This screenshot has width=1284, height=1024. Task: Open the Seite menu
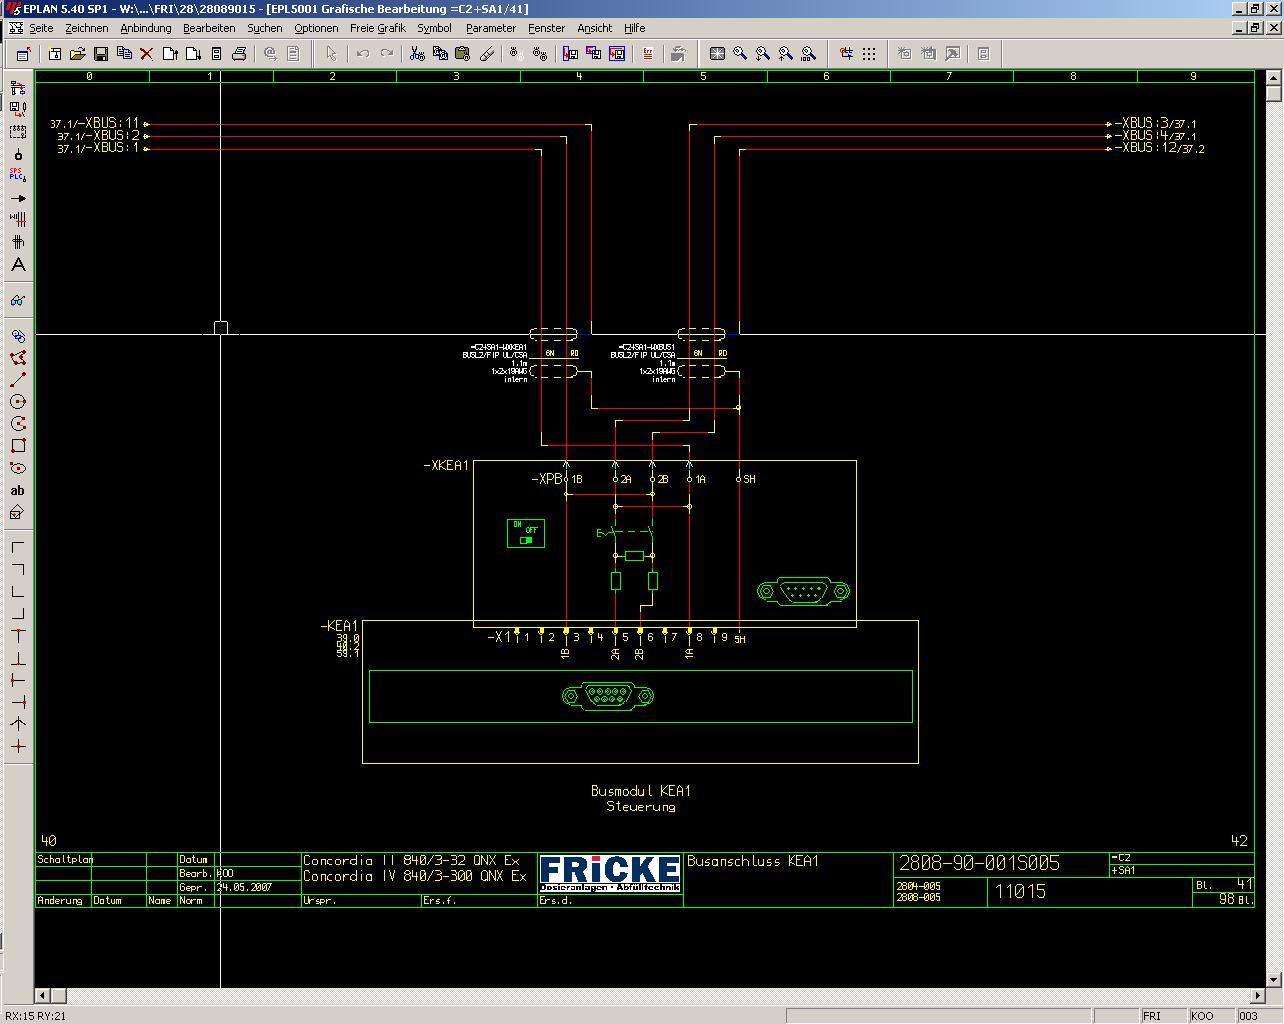[41, 28]
